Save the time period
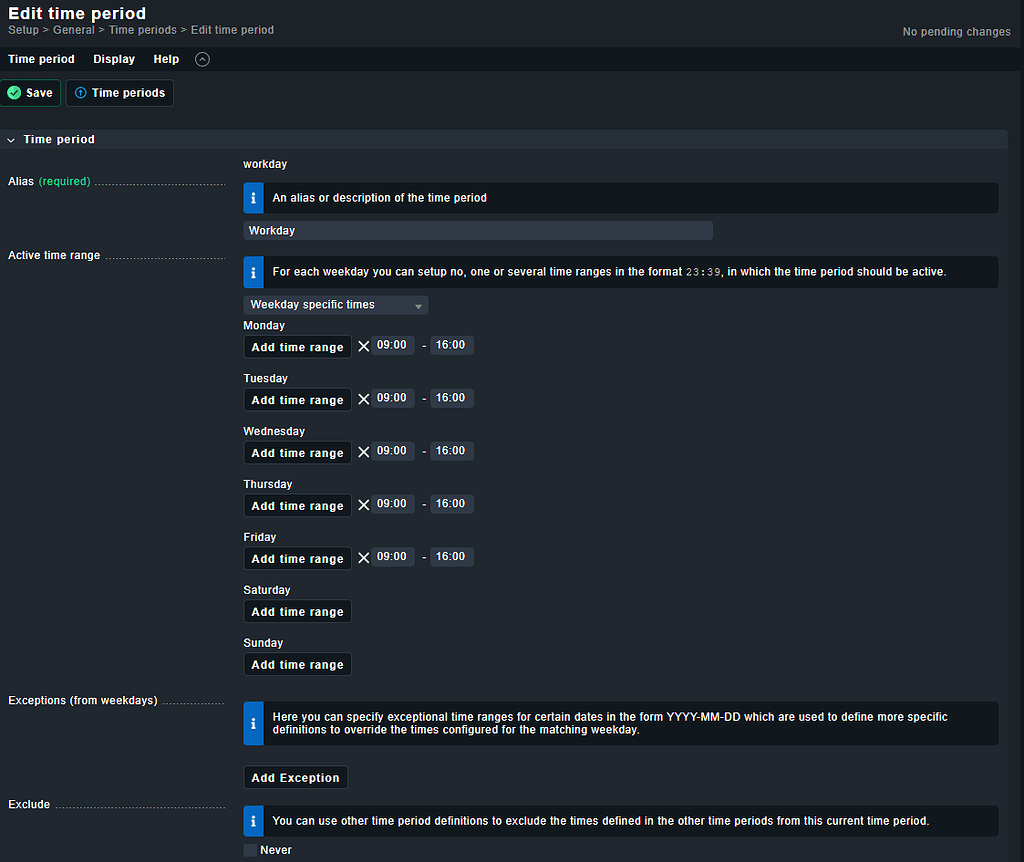Screen dimensions: 1024x862 pyautogui.click(x=30, y=93)
